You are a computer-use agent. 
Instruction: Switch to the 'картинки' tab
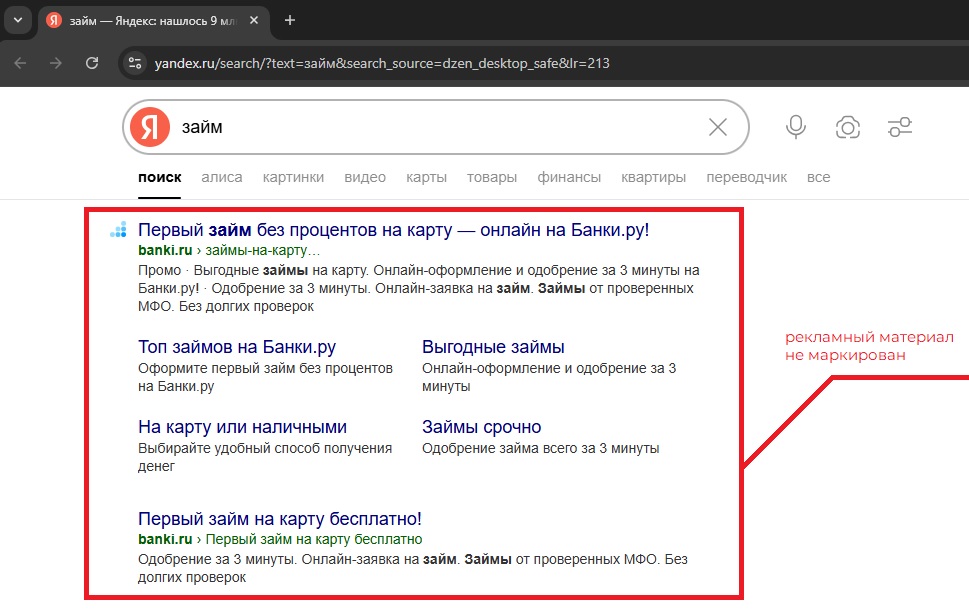coord(293,177)
